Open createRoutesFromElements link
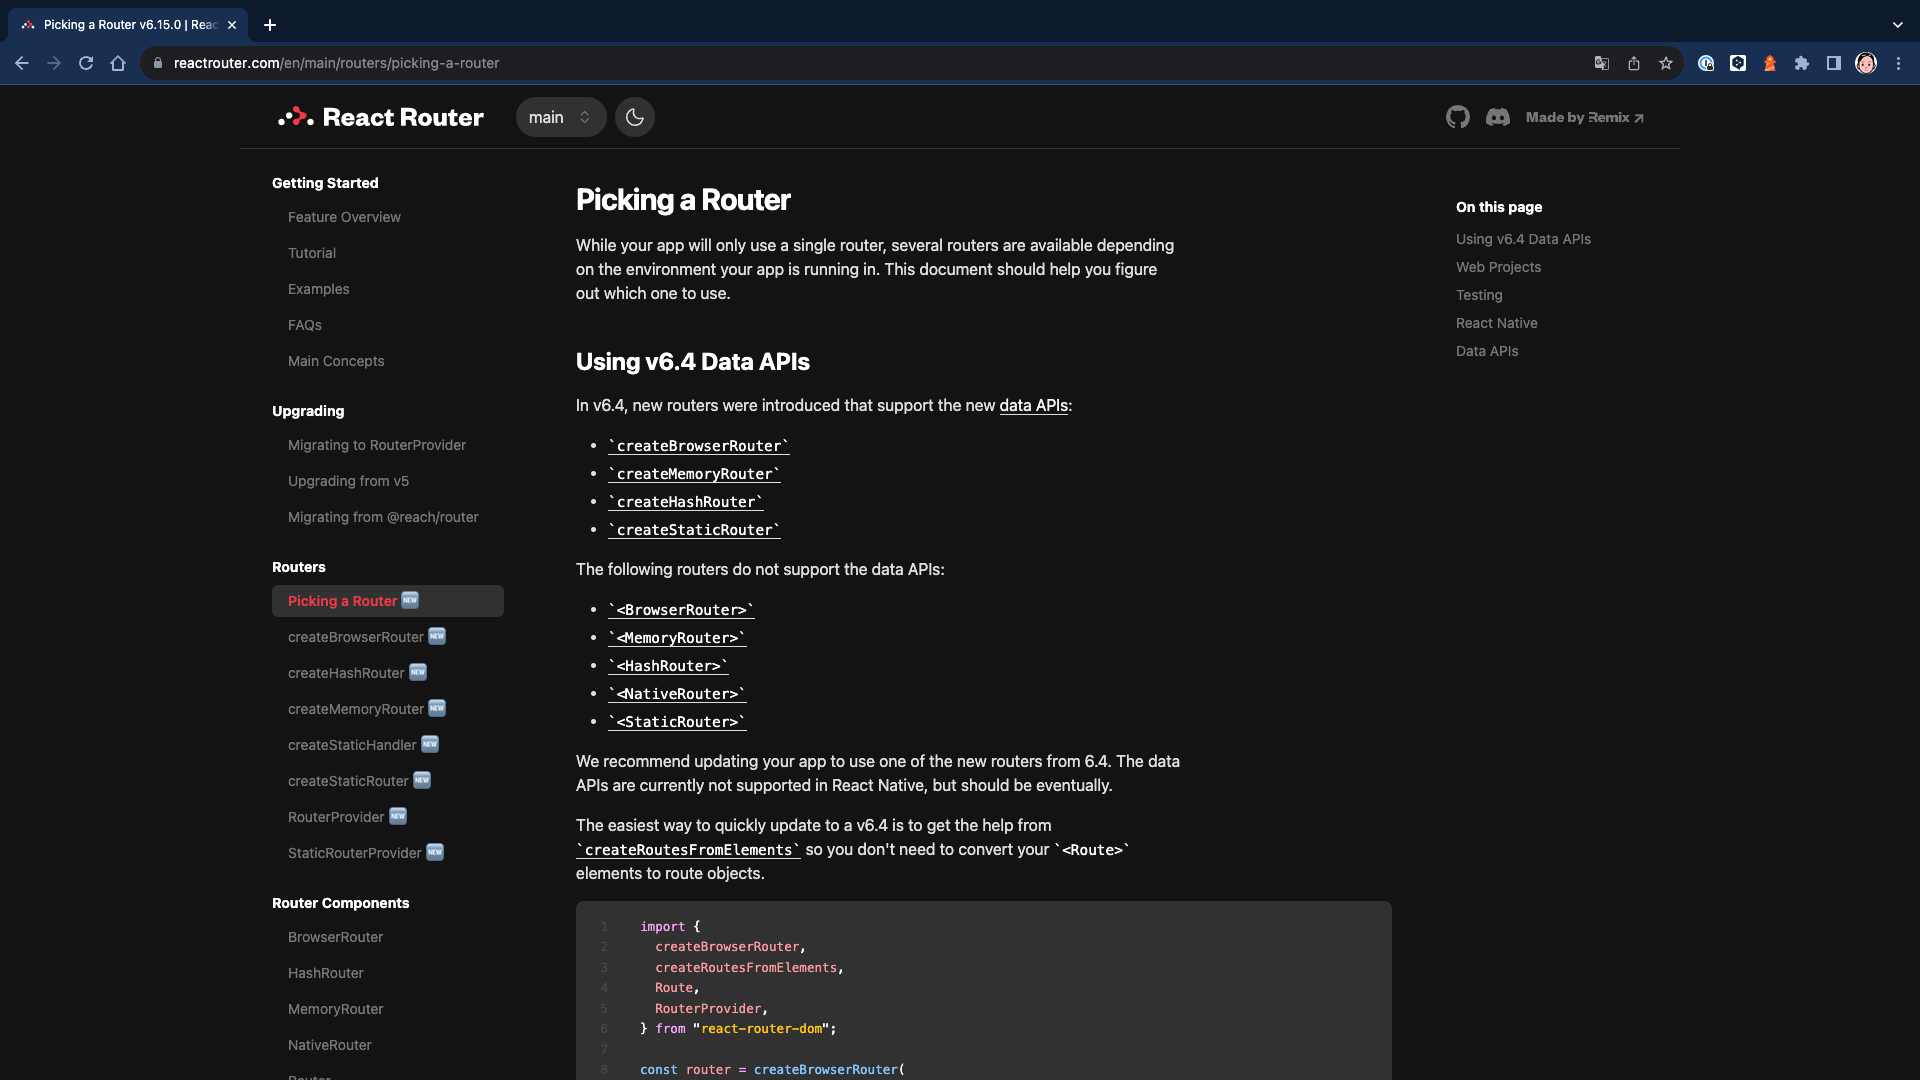This screenshot has height=1080, width=1920. coord(688,849)
